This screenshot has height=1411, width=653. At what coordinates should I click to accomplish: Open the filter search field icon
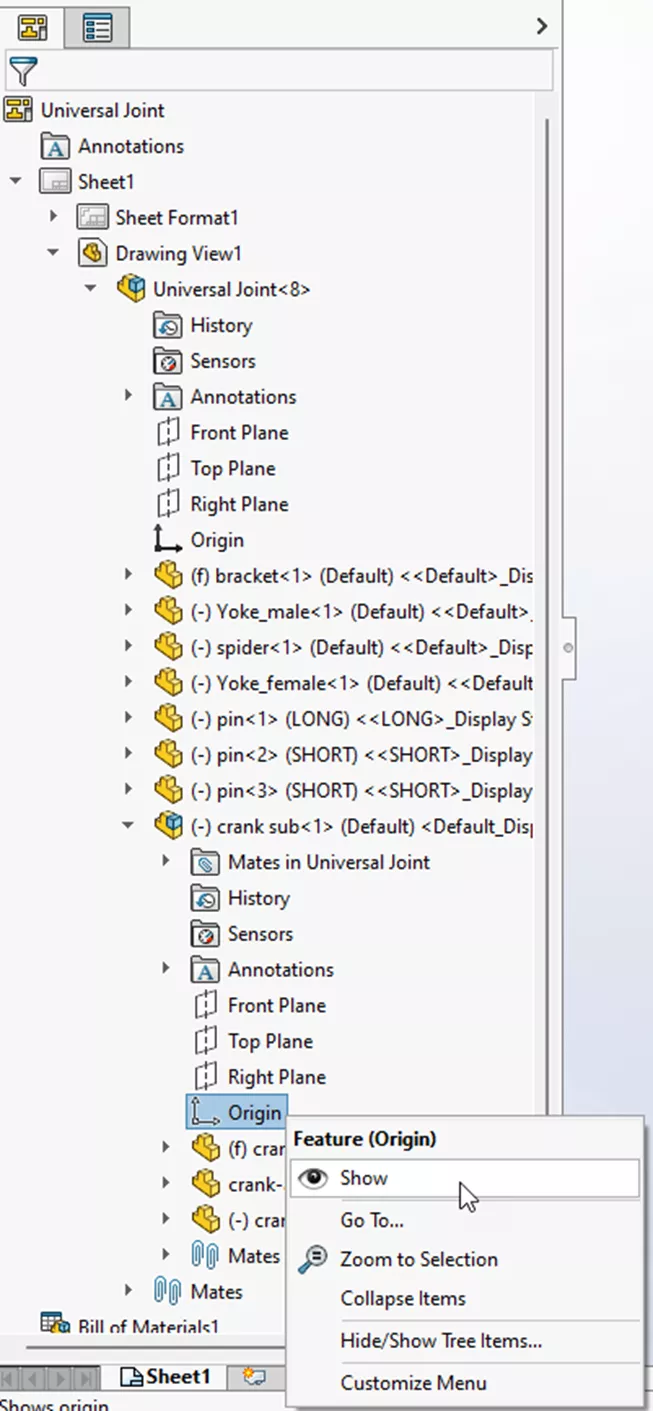click(x=22, y=72)
